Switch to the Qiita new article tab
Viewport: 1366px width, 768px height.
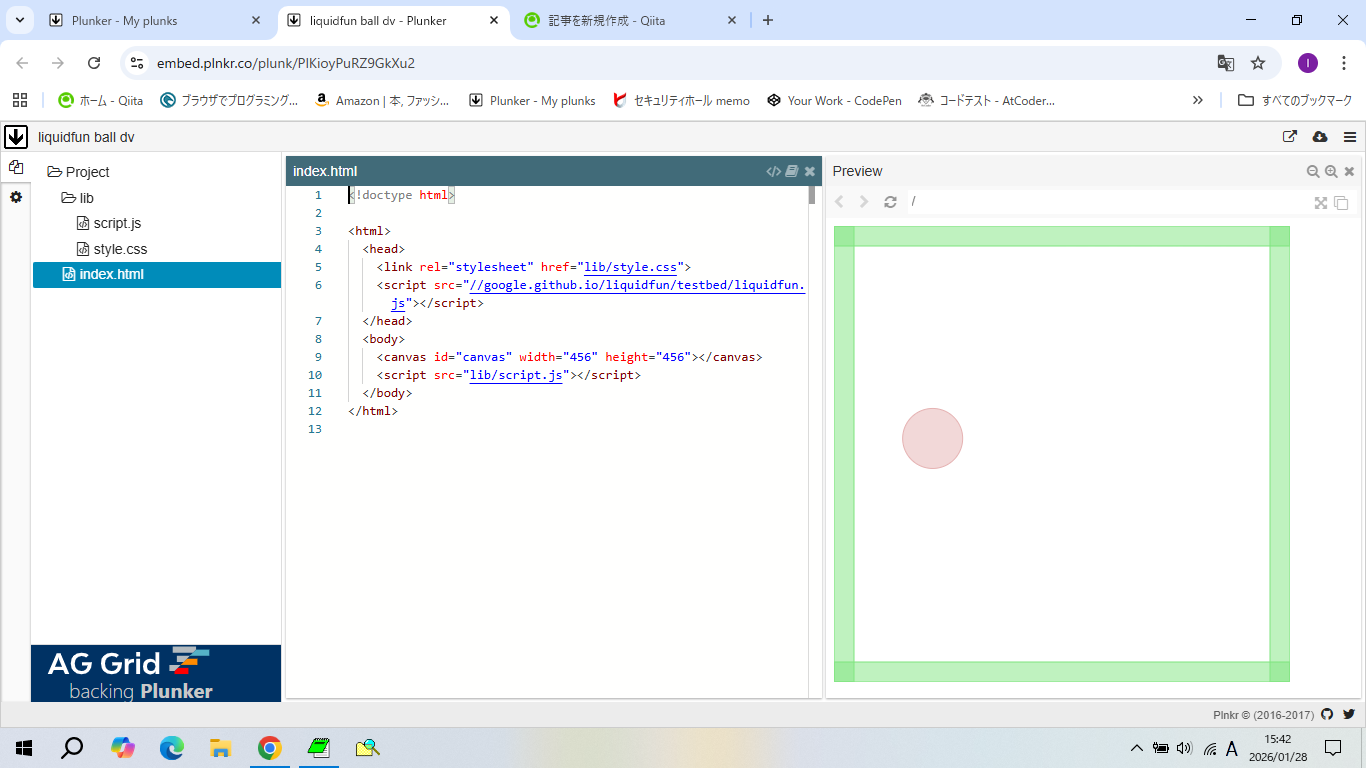(630, 20)
